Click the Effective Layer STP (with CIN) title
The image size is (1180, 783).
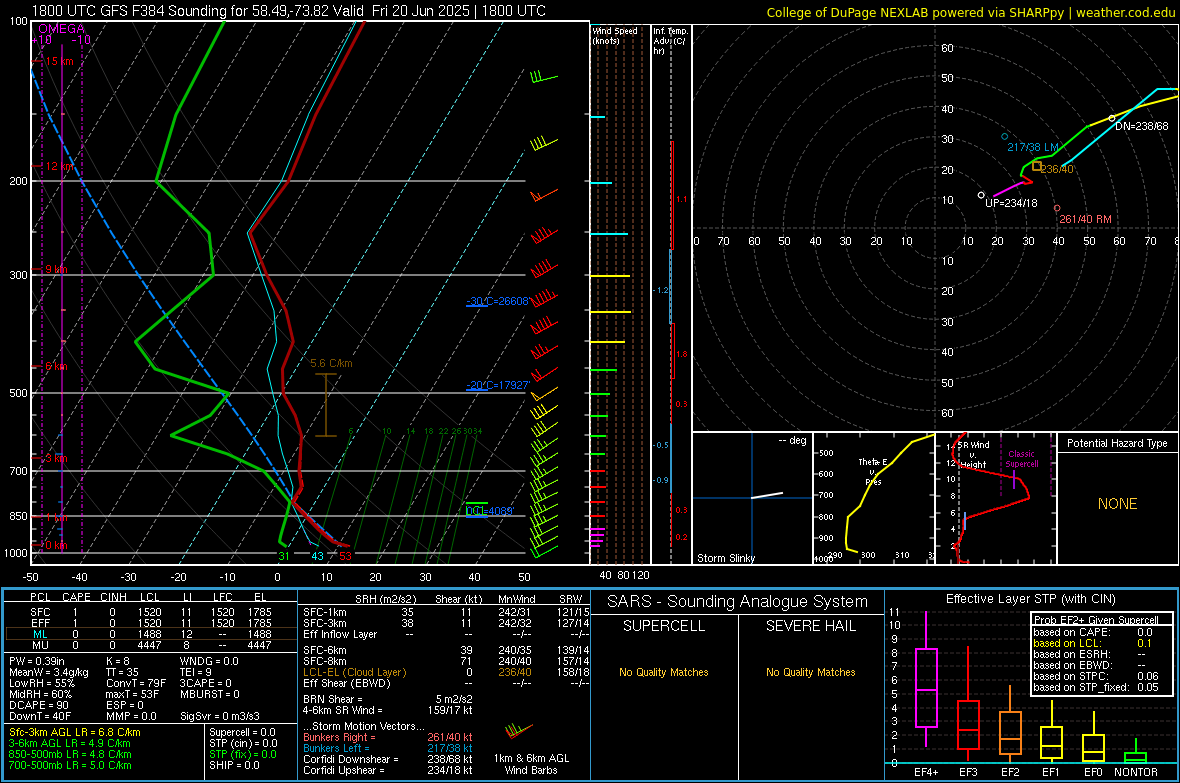[x=1030, y=599]
